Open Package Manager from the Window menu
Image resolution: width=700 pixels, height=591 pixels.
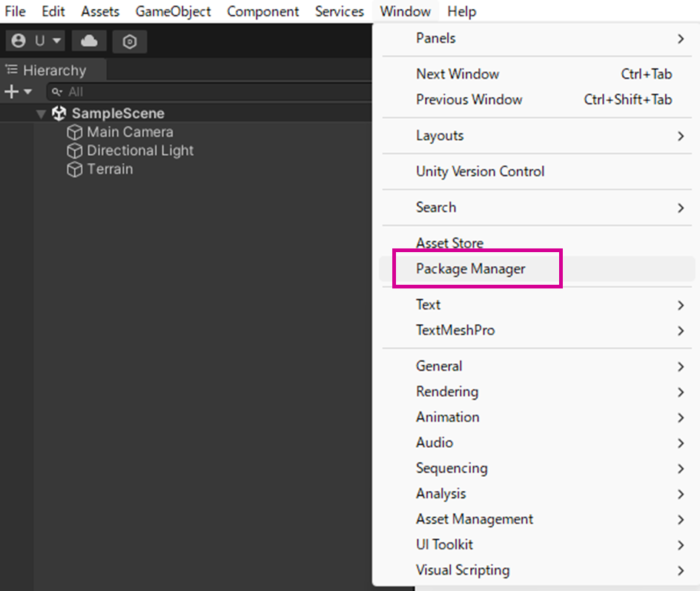click(x=471, y=269)
